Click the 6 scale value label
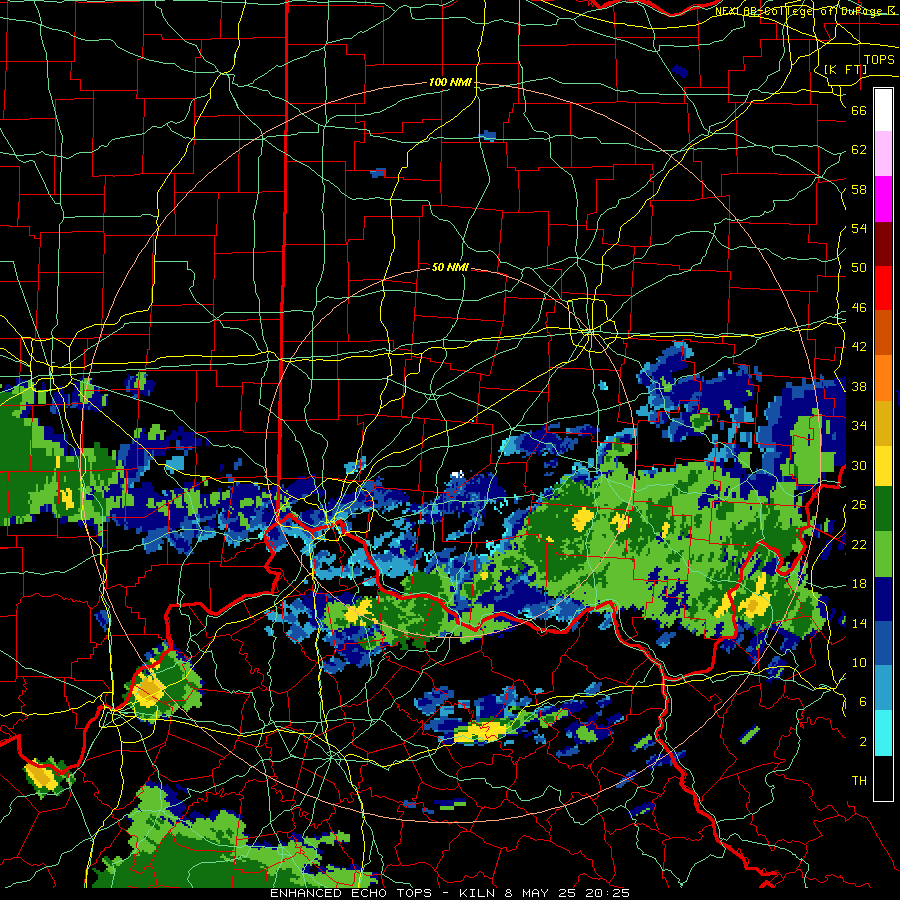The image size is (900, 900). pyautogui.click(x=863, y=702)
